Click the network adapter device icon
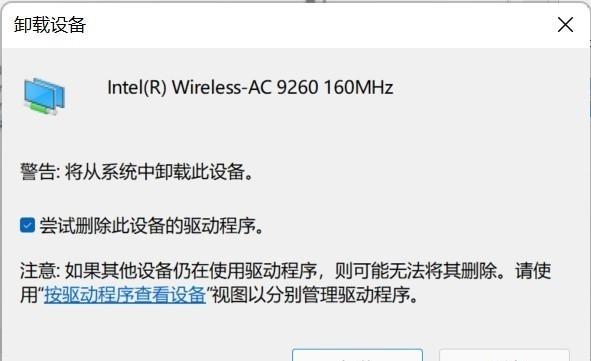 pos(44,96)
